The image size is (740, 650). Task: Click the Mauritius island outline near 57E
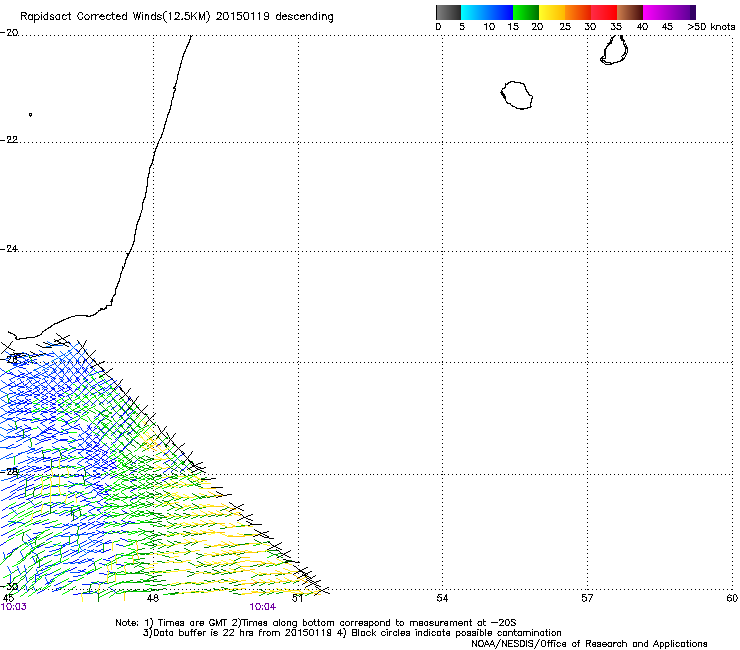(x=614, y=50)
